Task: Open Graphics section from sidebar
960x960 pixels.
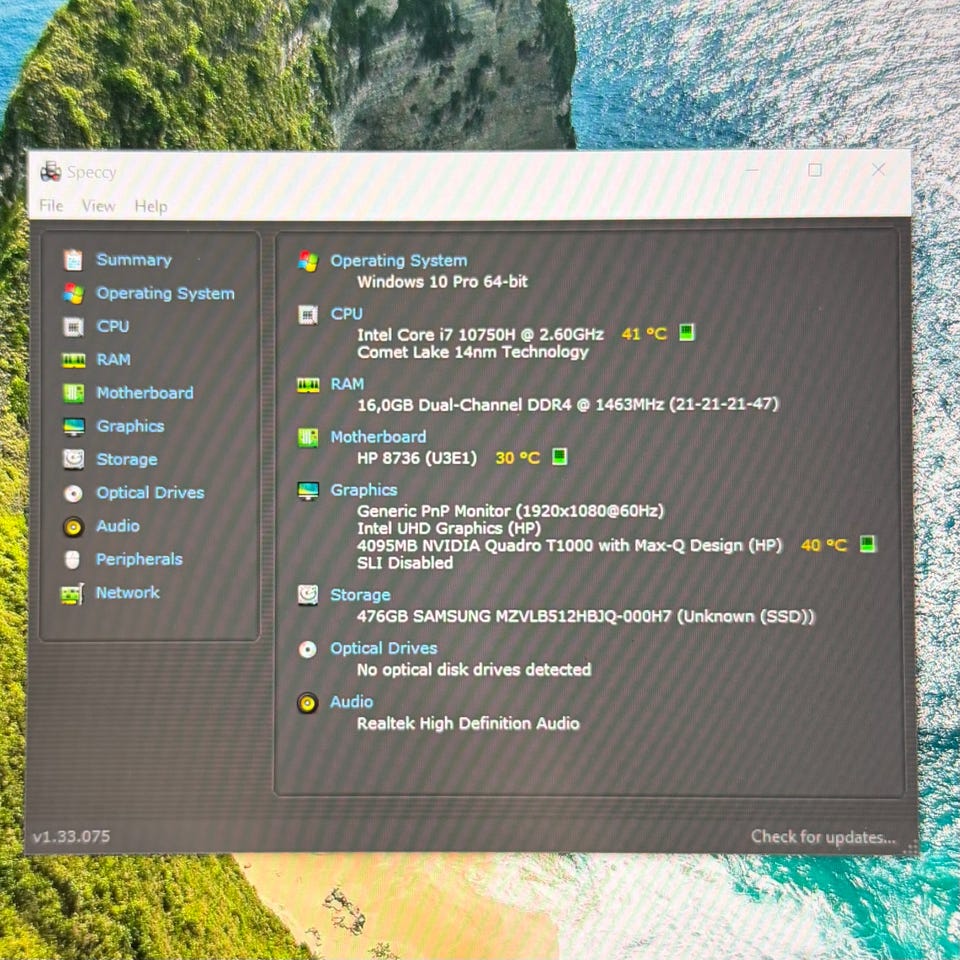Action: pyautogui.click(x=130, y=426)
